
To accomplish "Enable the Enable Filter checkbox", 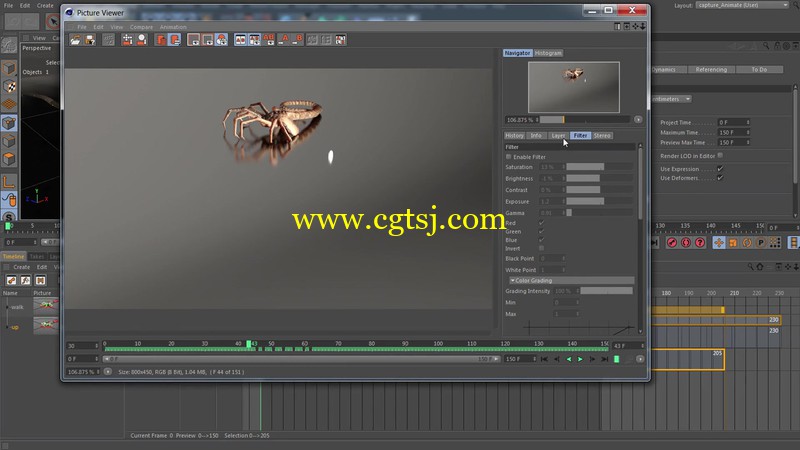I will pos(508,157).
